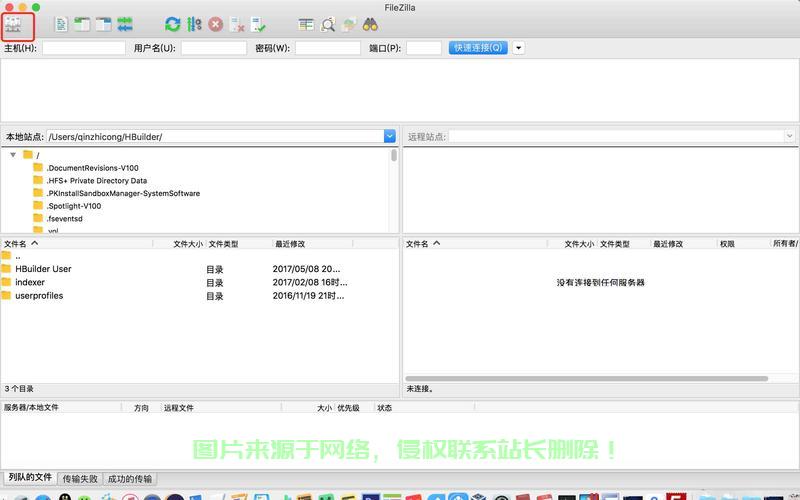Click remote pane 最近修改 column header
800x500 pixels.
pyautogui.click(x=684, y=244)
